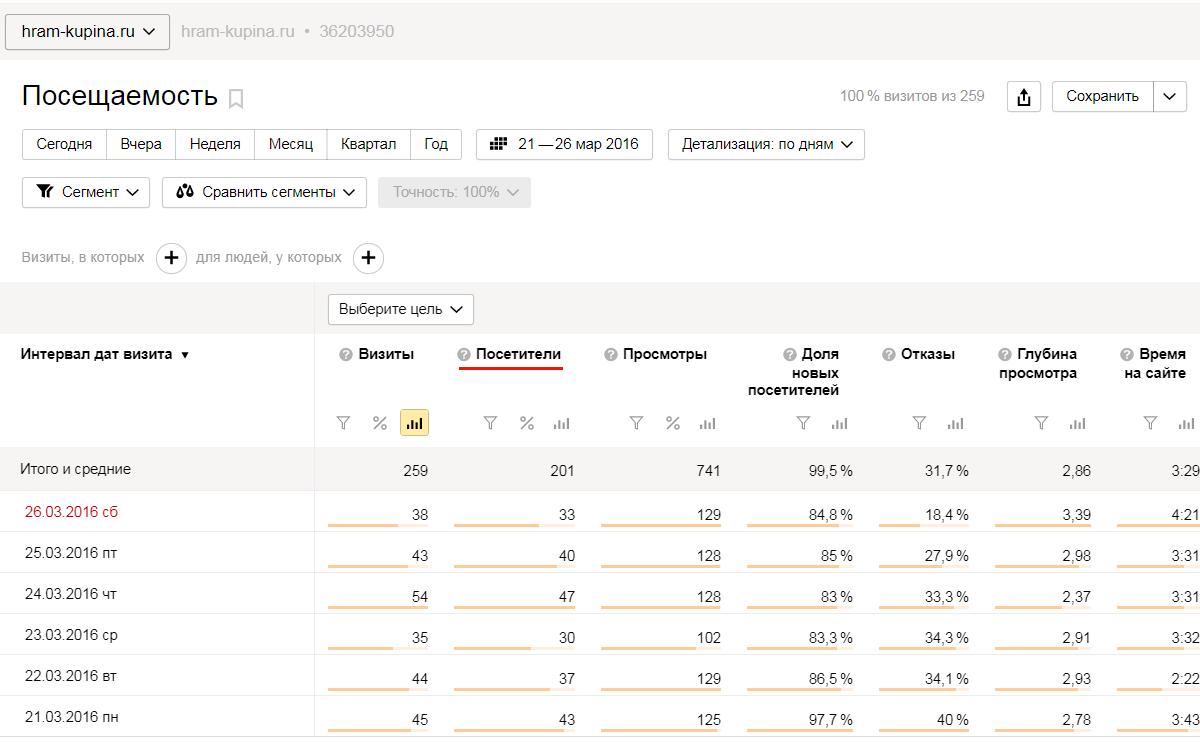Open the hram-kupina.ru site dropdown
Image resolution: width=1200 pixels, height=750 pixels.
(88, 31)
